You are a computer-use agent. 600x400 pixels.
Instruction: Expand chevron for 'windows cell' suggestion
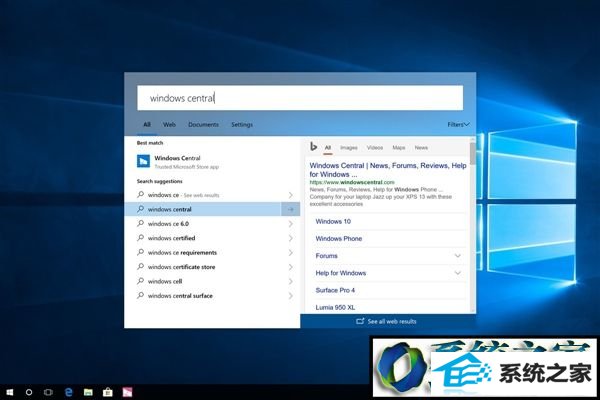point(290,281)
